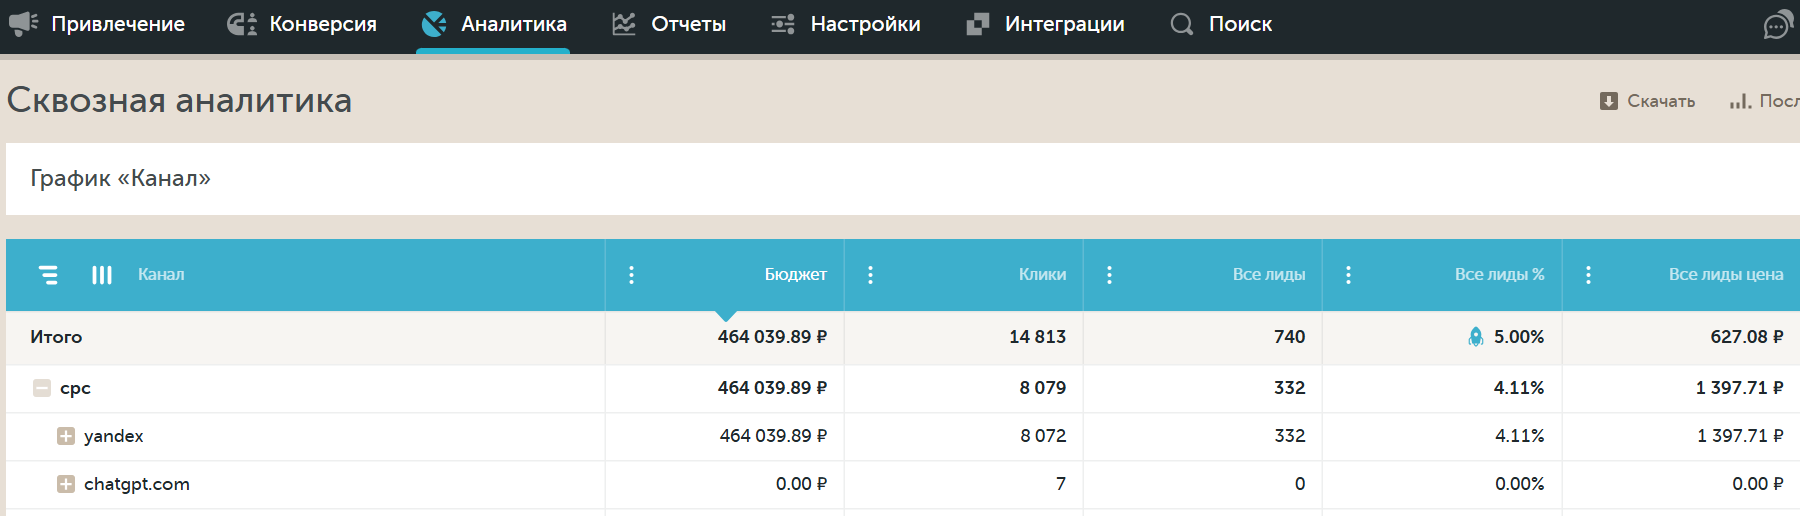
Task: Open the Бюджет column options menu
Action: click(631, 275)
